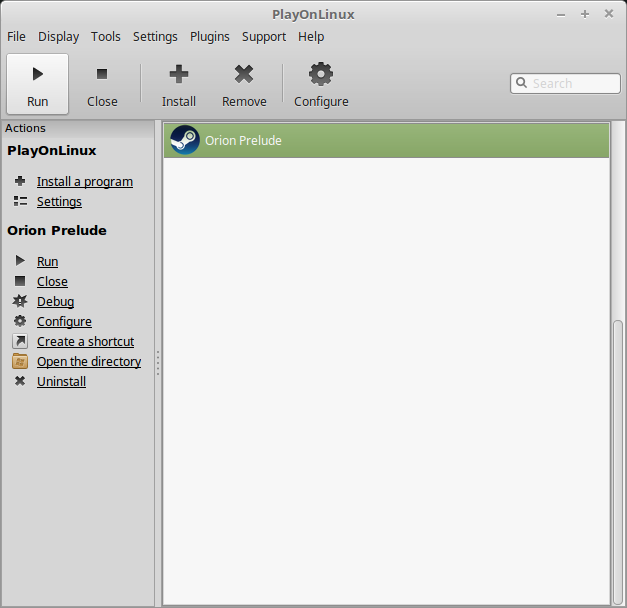Open the Settings menu in menu bar
This screenshot has height=608, width=627.
point(155,37)
